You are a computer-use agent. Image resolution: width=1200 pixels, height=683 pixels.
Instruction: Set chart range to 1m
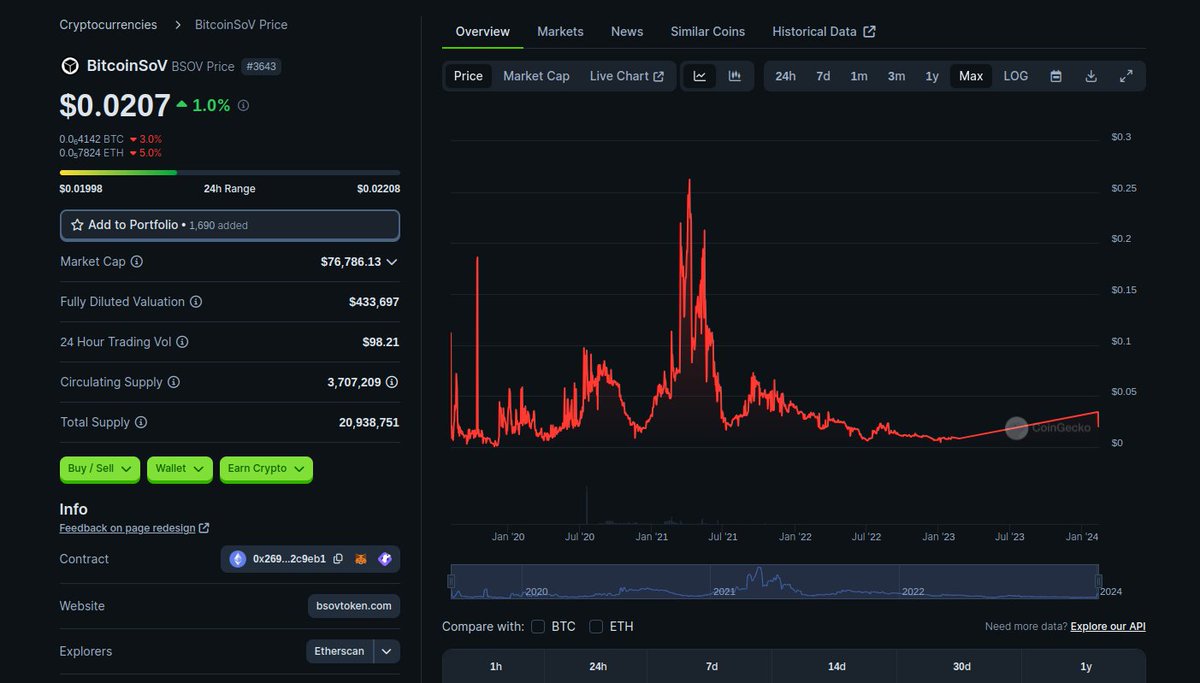(x=859, y=76)
